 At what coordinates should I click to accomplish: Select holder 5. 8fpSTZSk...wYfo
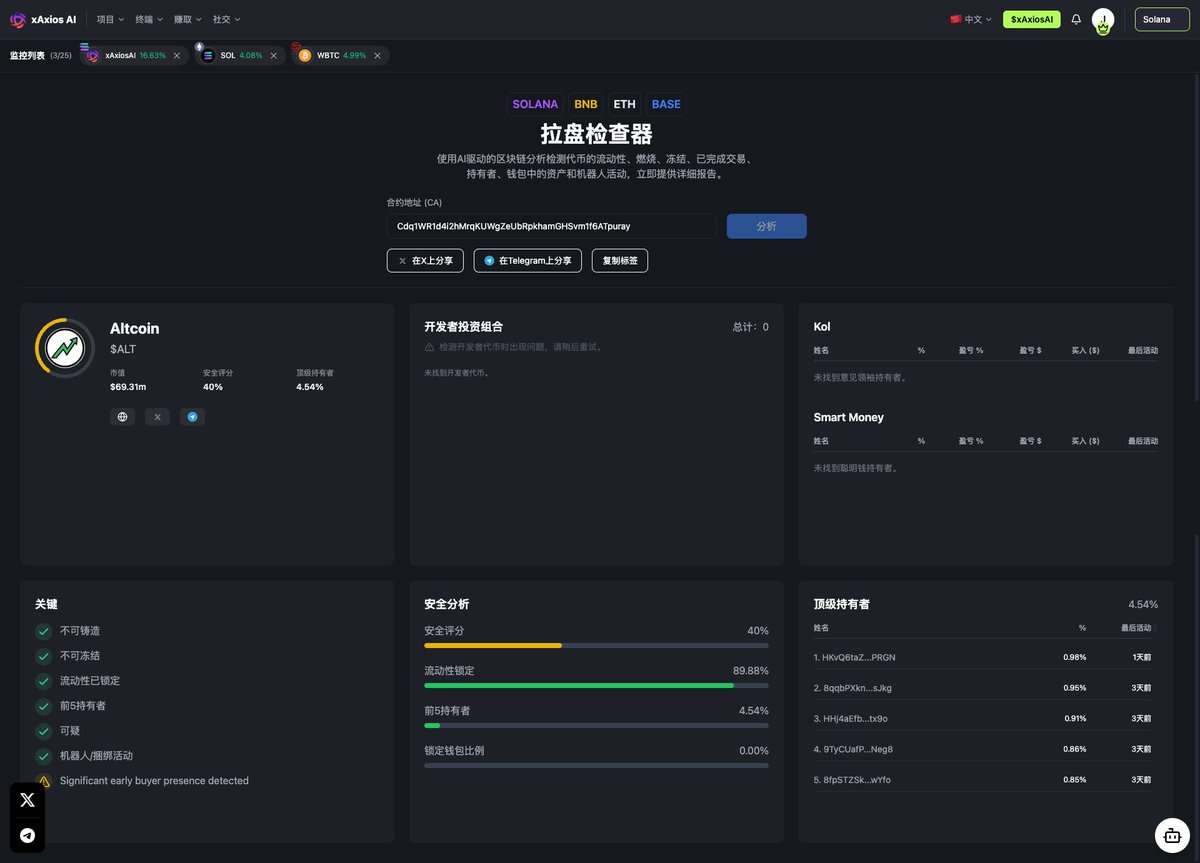click(853, 780)
